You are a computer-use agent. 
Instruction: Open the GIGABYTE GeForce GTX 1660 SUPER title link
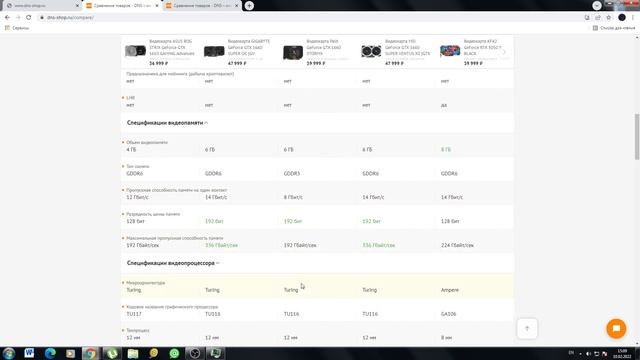tap(249, 47)
